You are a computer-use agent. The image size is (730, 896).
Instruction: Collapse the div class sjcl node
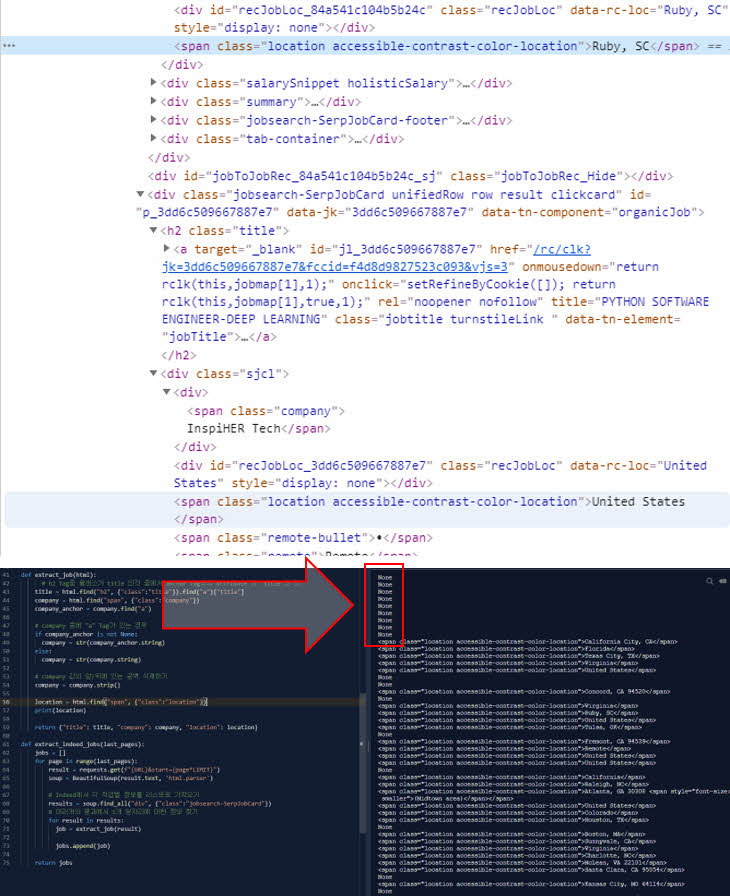click(153, 373)
